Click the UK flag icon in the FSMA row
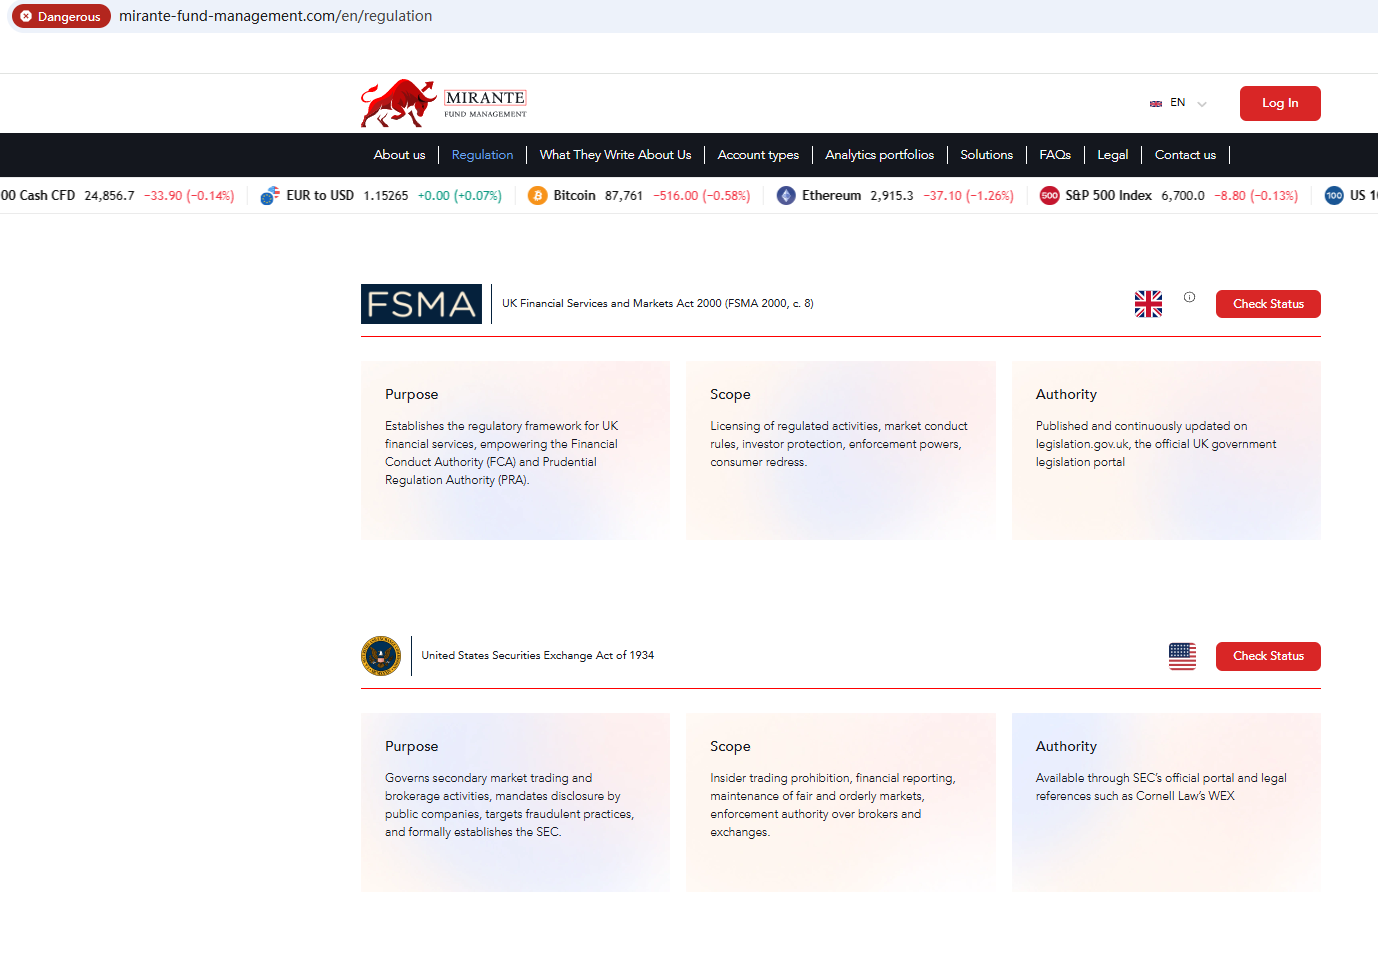Screen dimensions: 1378x968 point(1148,304)
